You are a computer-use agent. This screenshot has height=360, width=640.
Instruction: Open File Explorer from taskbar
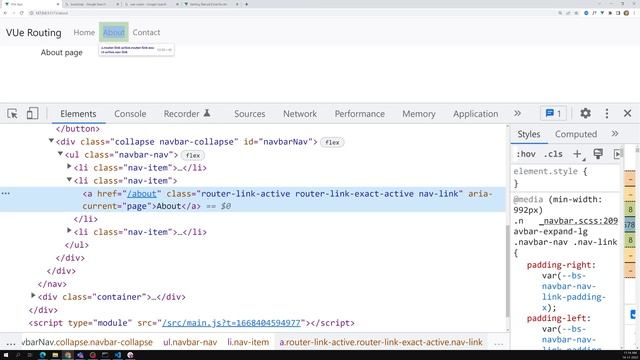(x=55, y=355)
